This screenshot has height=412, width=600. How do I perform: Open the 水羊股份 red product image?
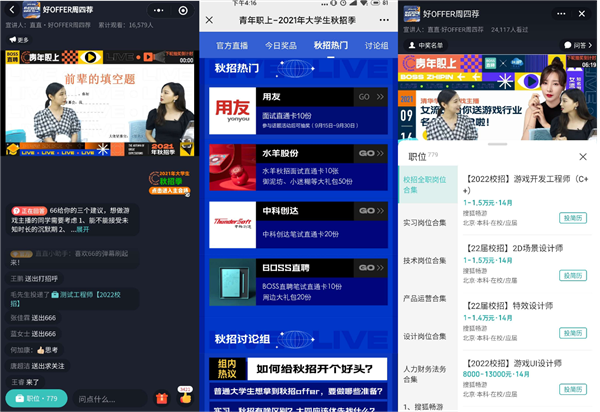pos(233,168)
